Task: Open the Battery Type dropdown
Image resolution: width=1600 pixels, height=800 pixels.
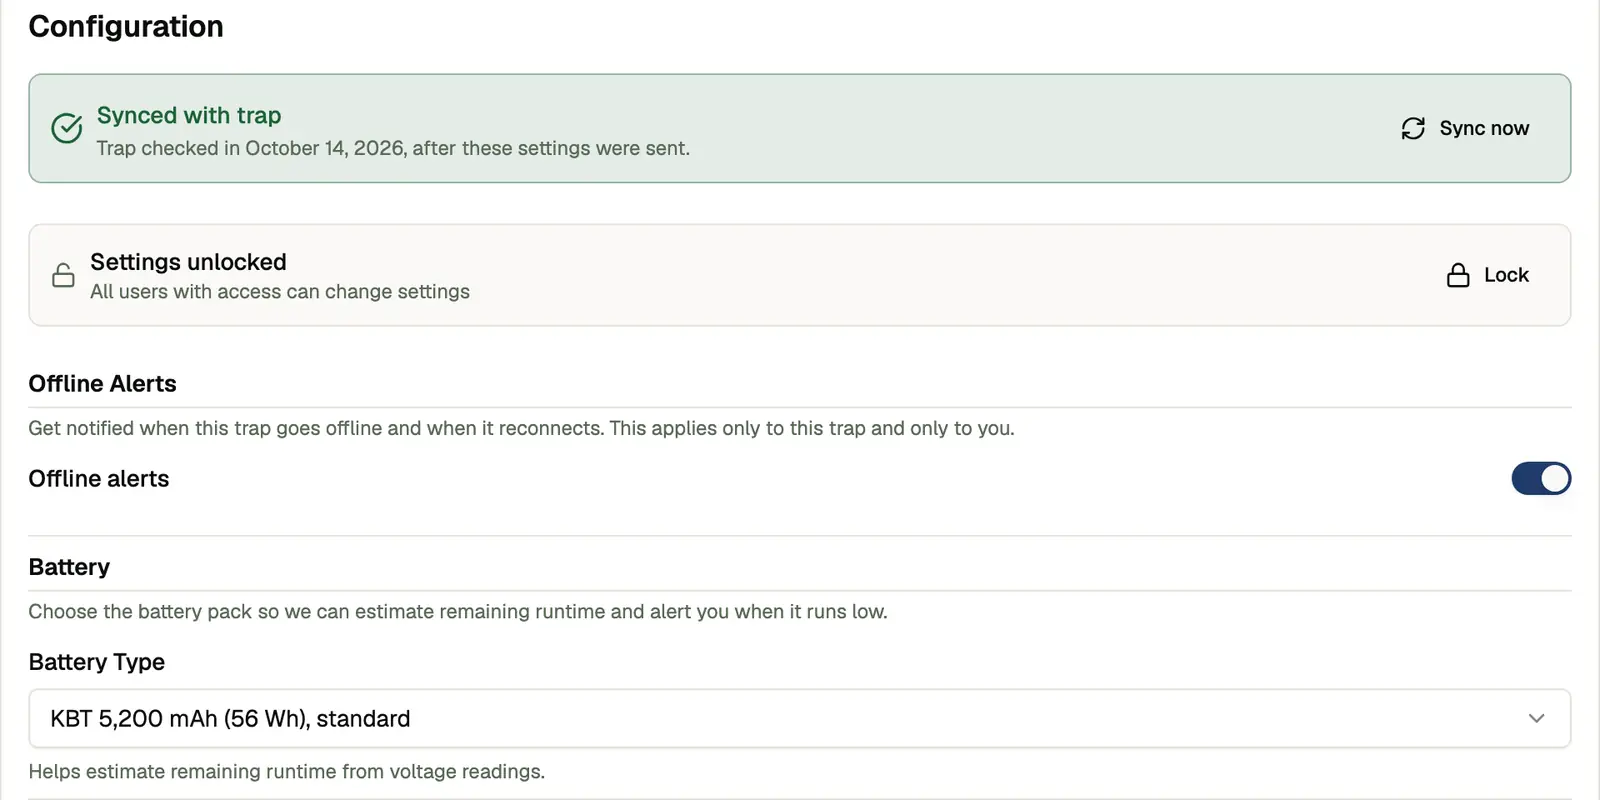Action: (800, 718)
